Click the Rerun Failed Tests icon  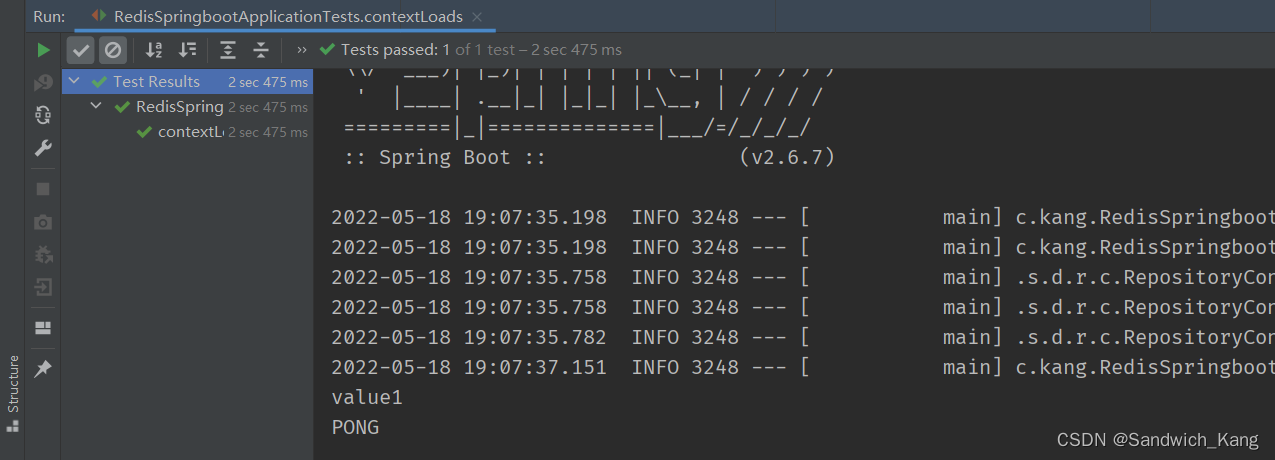coord(43,82)
